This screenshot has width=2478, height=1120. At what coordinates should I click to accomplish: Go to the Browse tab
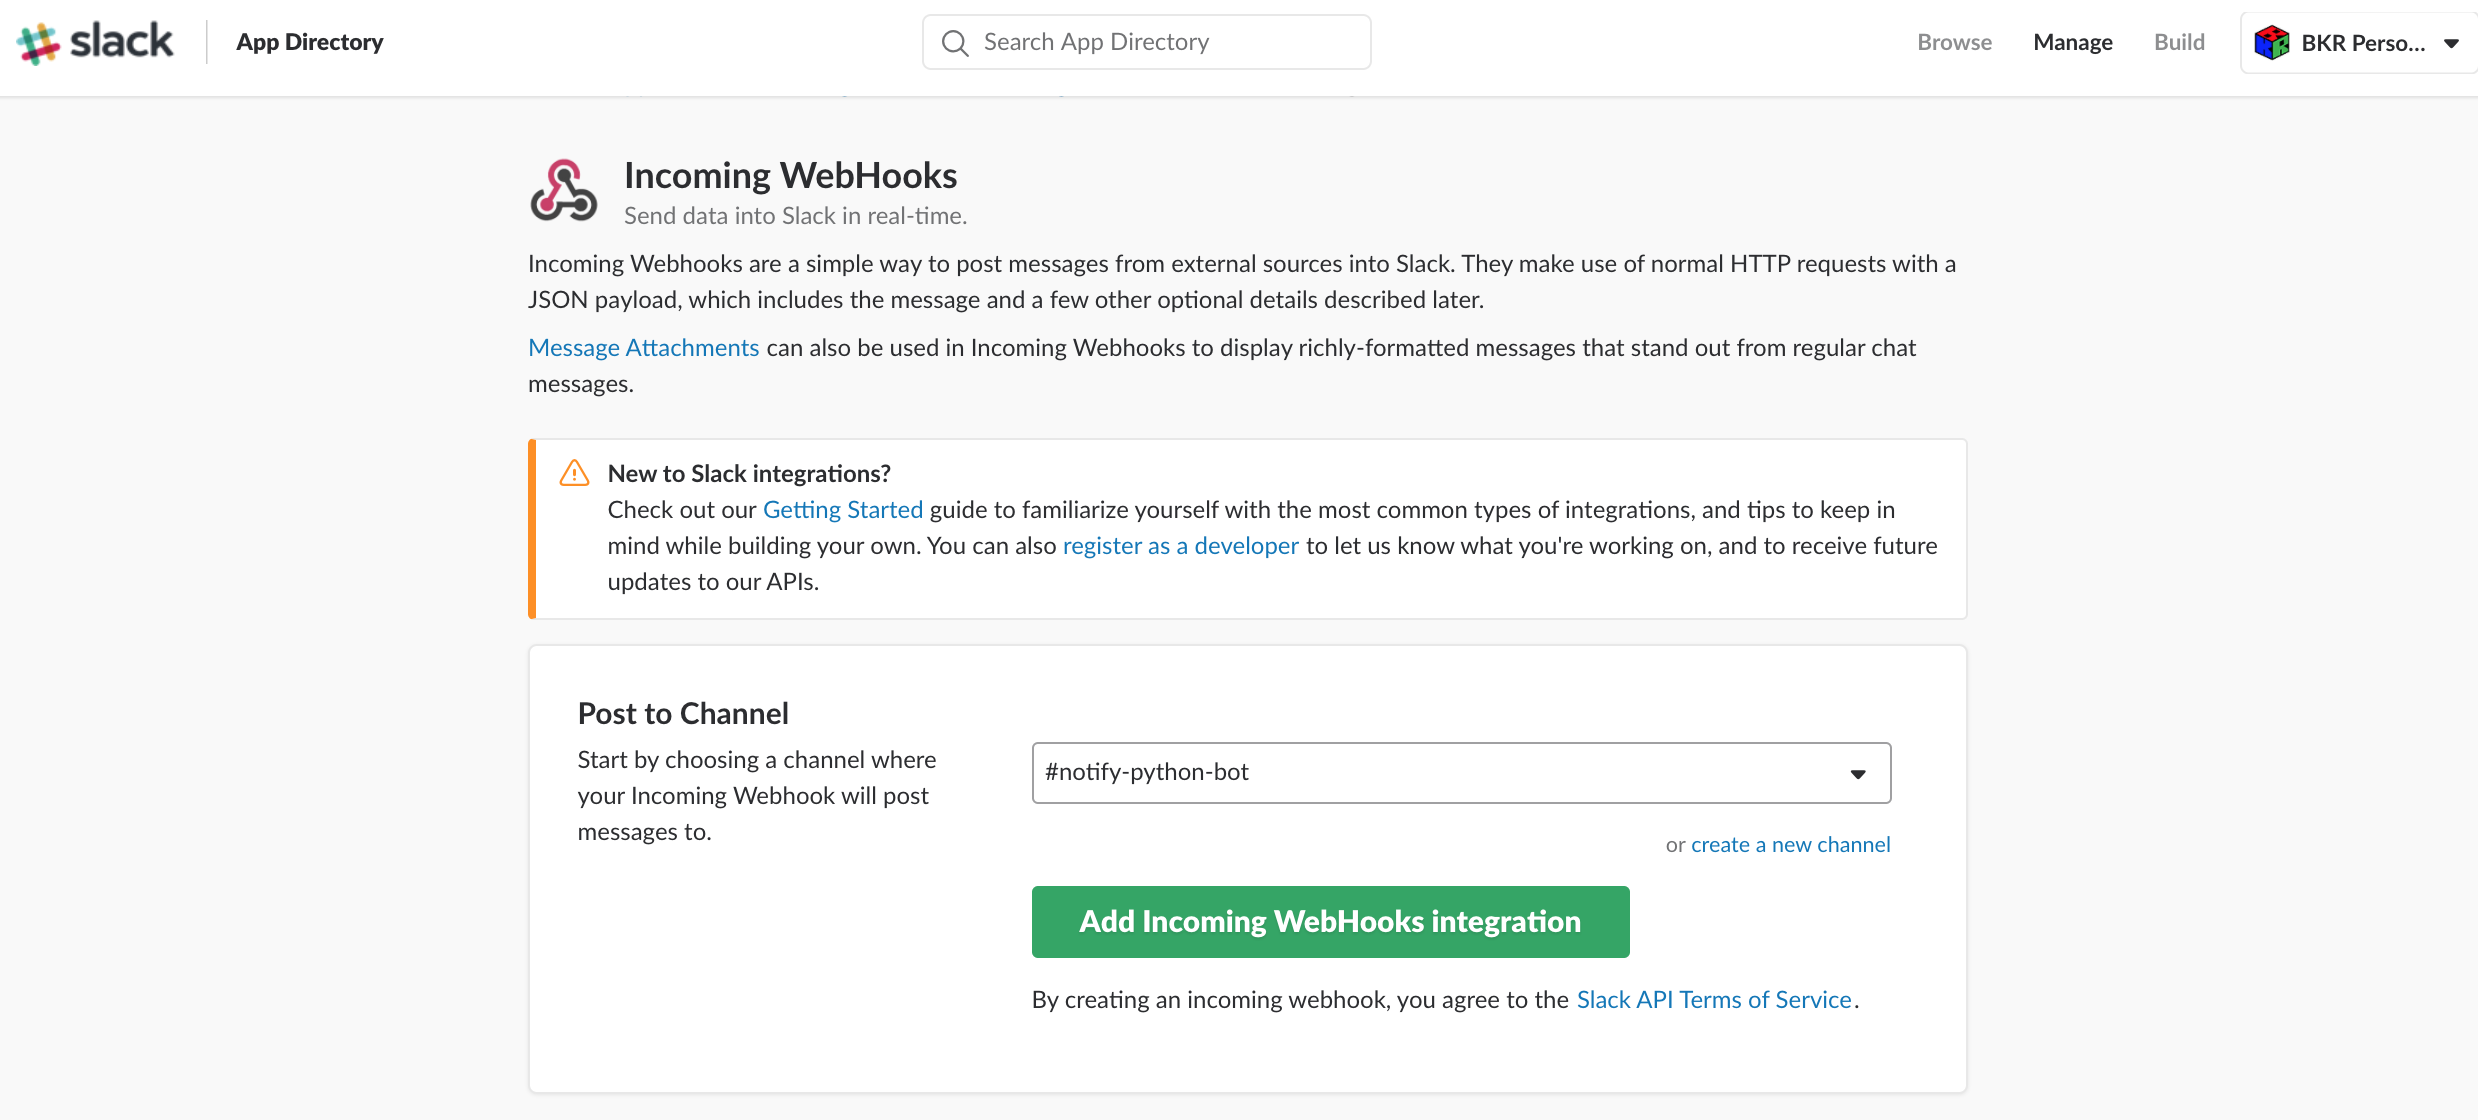pos(1954,42)
